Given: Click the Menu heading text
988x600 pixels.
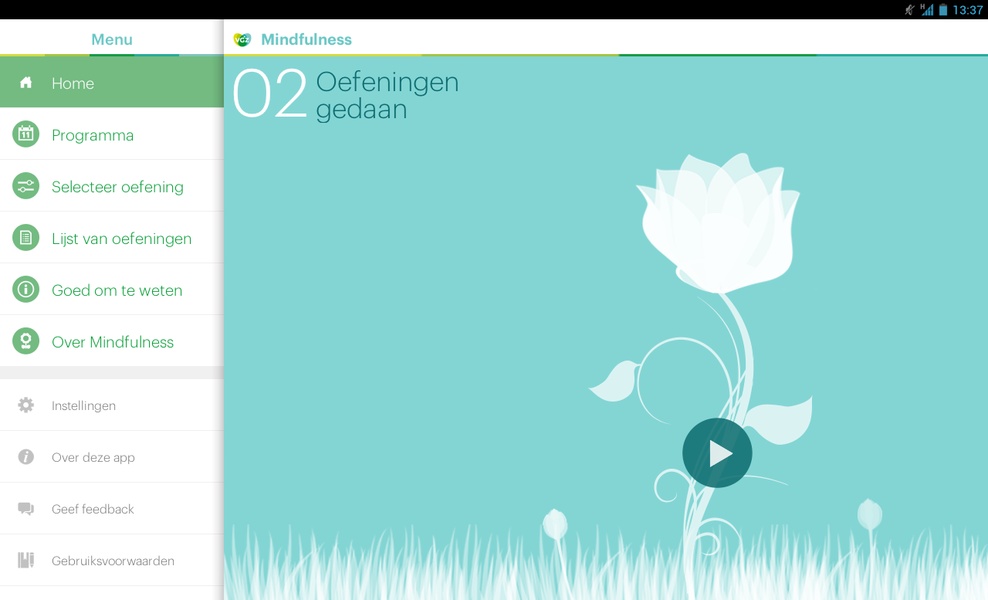Looking at the screenshot, I should pos(112,39).
